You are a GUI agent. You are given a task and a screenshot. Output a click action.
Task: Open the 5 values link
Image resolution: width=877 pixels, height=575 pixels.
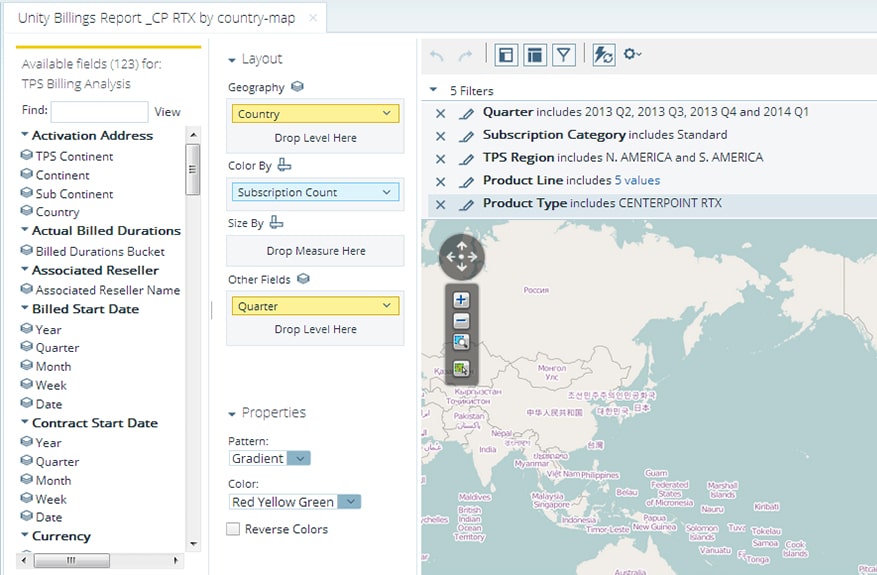pos(637,180)
